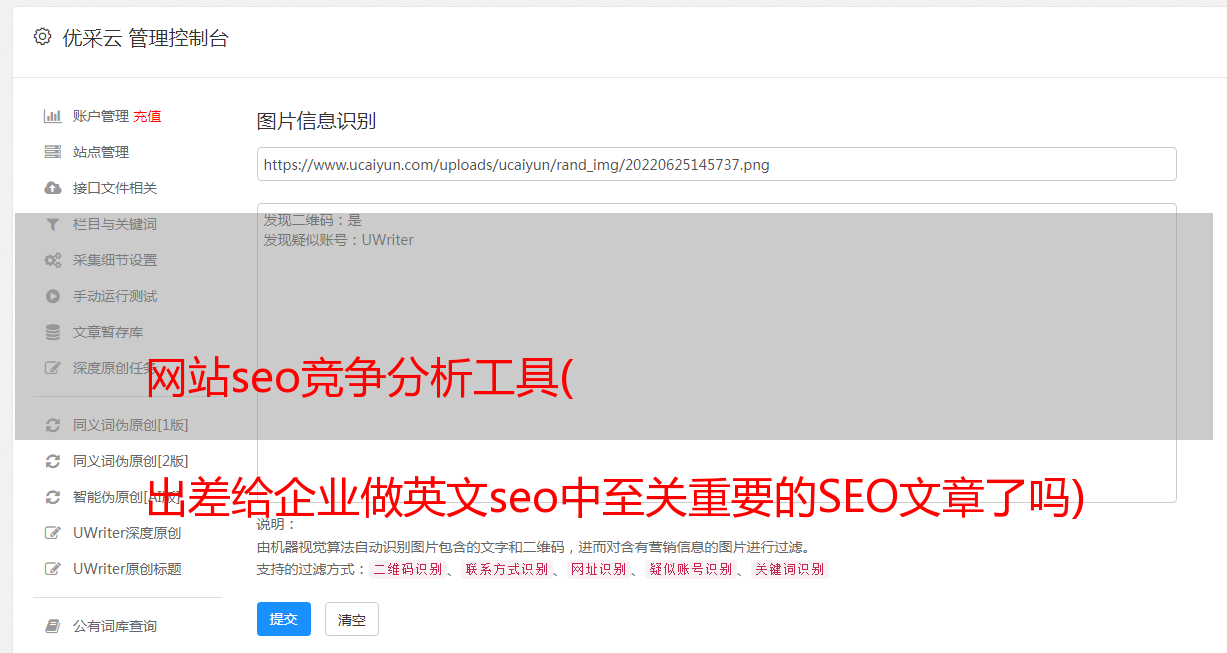Open 同义词伪原创[1版] menu item
This screenshot has width=1227, height=653.
click(130, 425)
